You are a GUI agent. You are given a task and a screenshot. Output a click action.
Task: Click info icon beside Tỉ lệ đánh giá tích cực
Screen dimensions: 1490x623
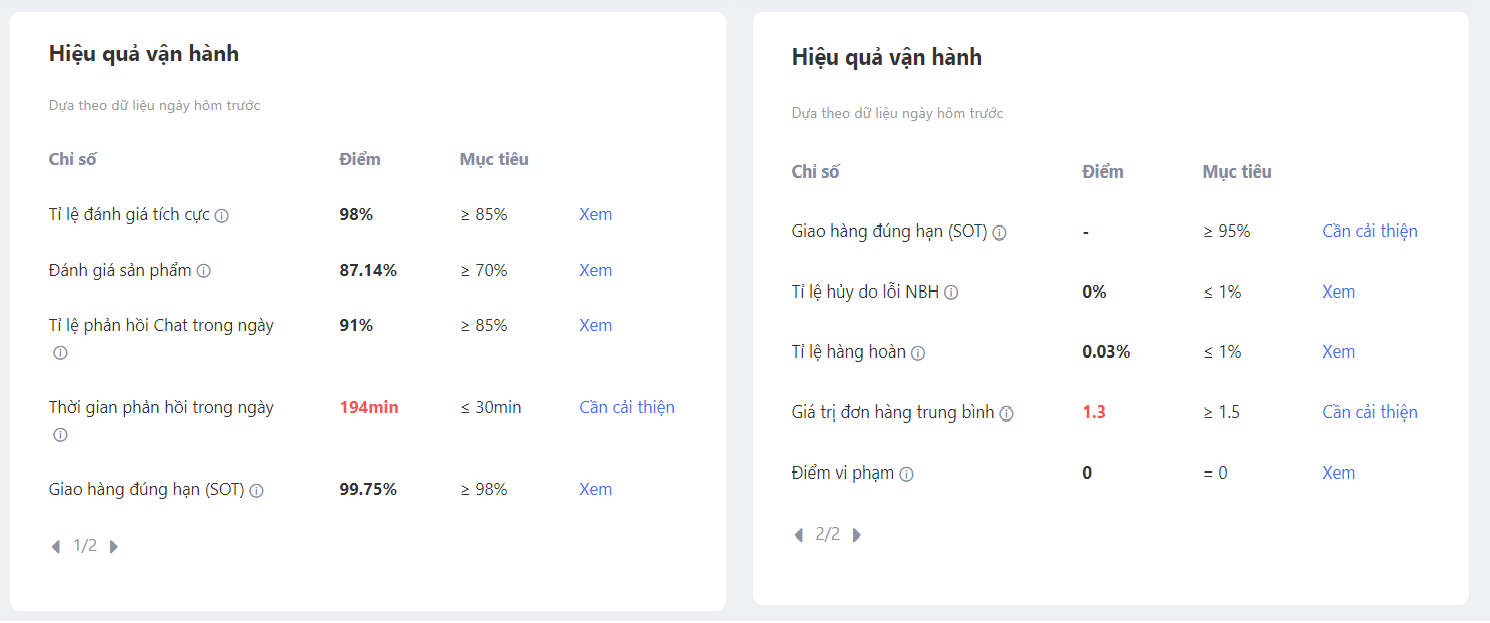pos(222,216)
